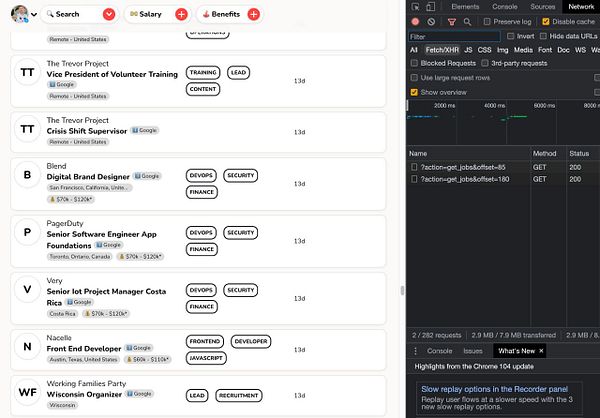Switch to the Sources tab
Viewport: 600px width, 418px height.
543,7
